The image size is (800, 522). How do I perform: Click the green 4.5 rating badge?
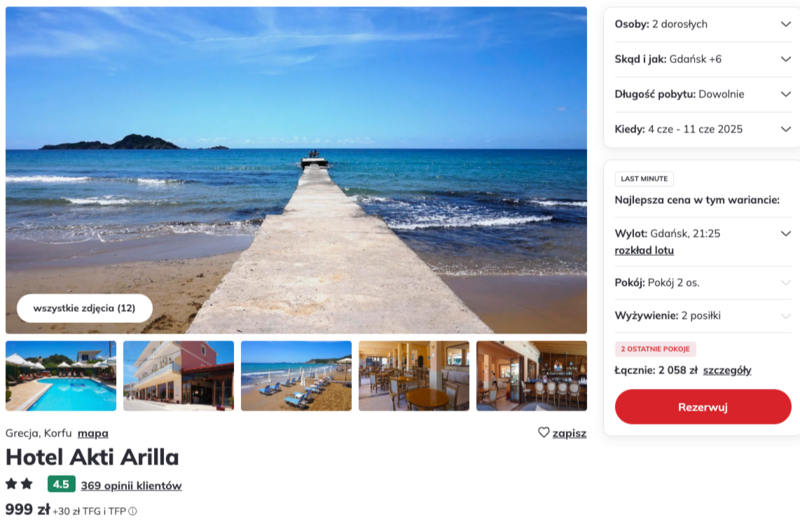[61, 484]
